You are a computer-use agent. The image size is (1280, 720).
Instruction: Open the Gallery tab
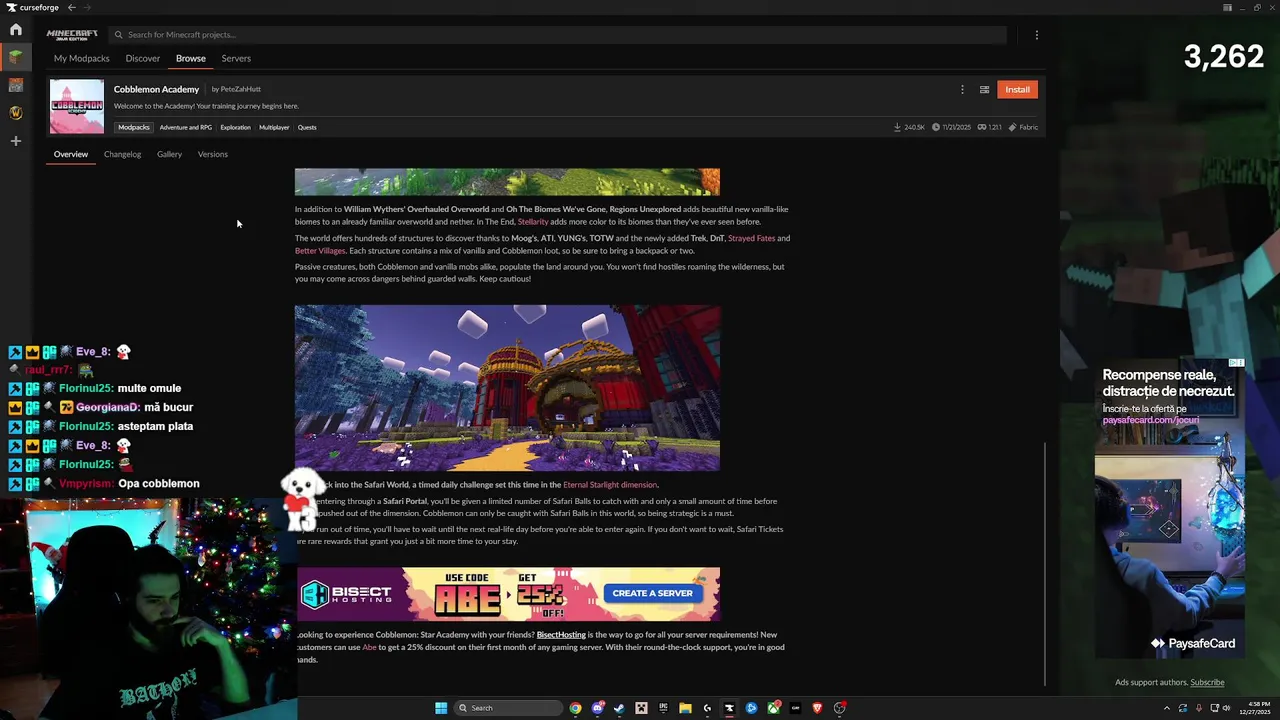pos(169,154)
